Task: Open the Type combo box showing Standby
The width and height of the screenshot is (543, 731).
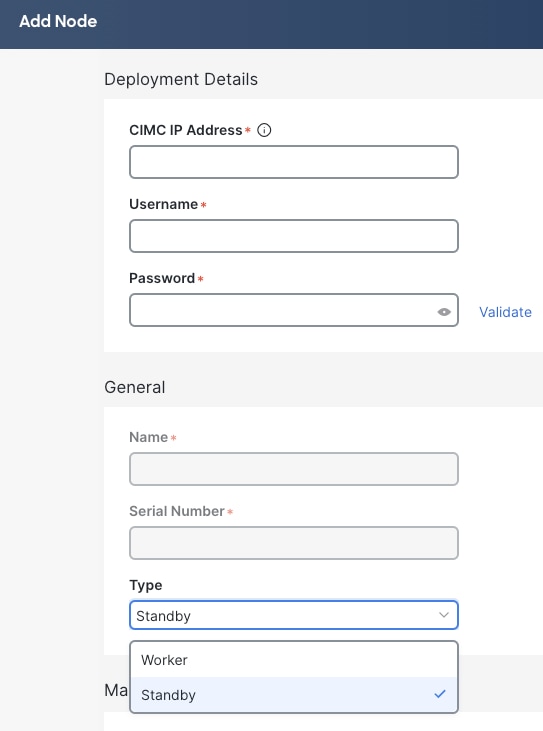Action: 294,615
